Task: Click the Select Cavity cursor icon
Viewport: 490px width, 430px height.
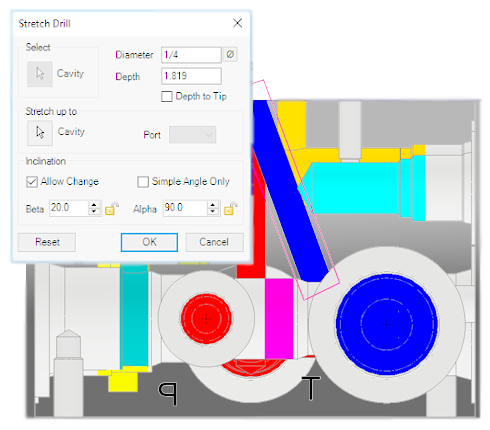Action: 40,74
